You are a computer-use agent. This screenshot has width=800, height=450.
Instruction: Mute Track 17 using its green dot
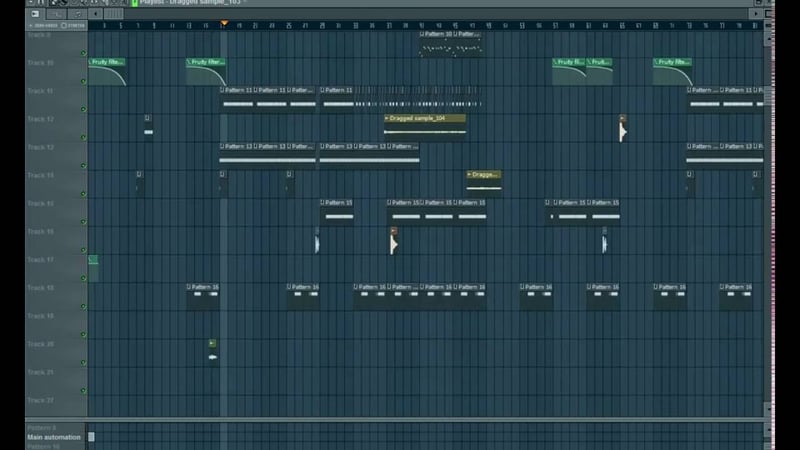tap(84, 278)
